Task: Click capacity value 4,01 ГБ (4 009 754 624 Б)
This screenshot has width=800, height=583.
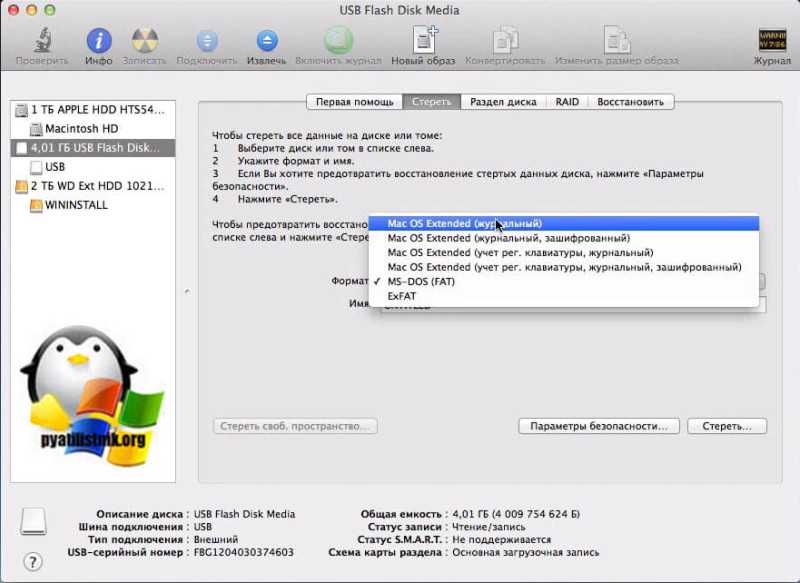Action: point(516,514)
